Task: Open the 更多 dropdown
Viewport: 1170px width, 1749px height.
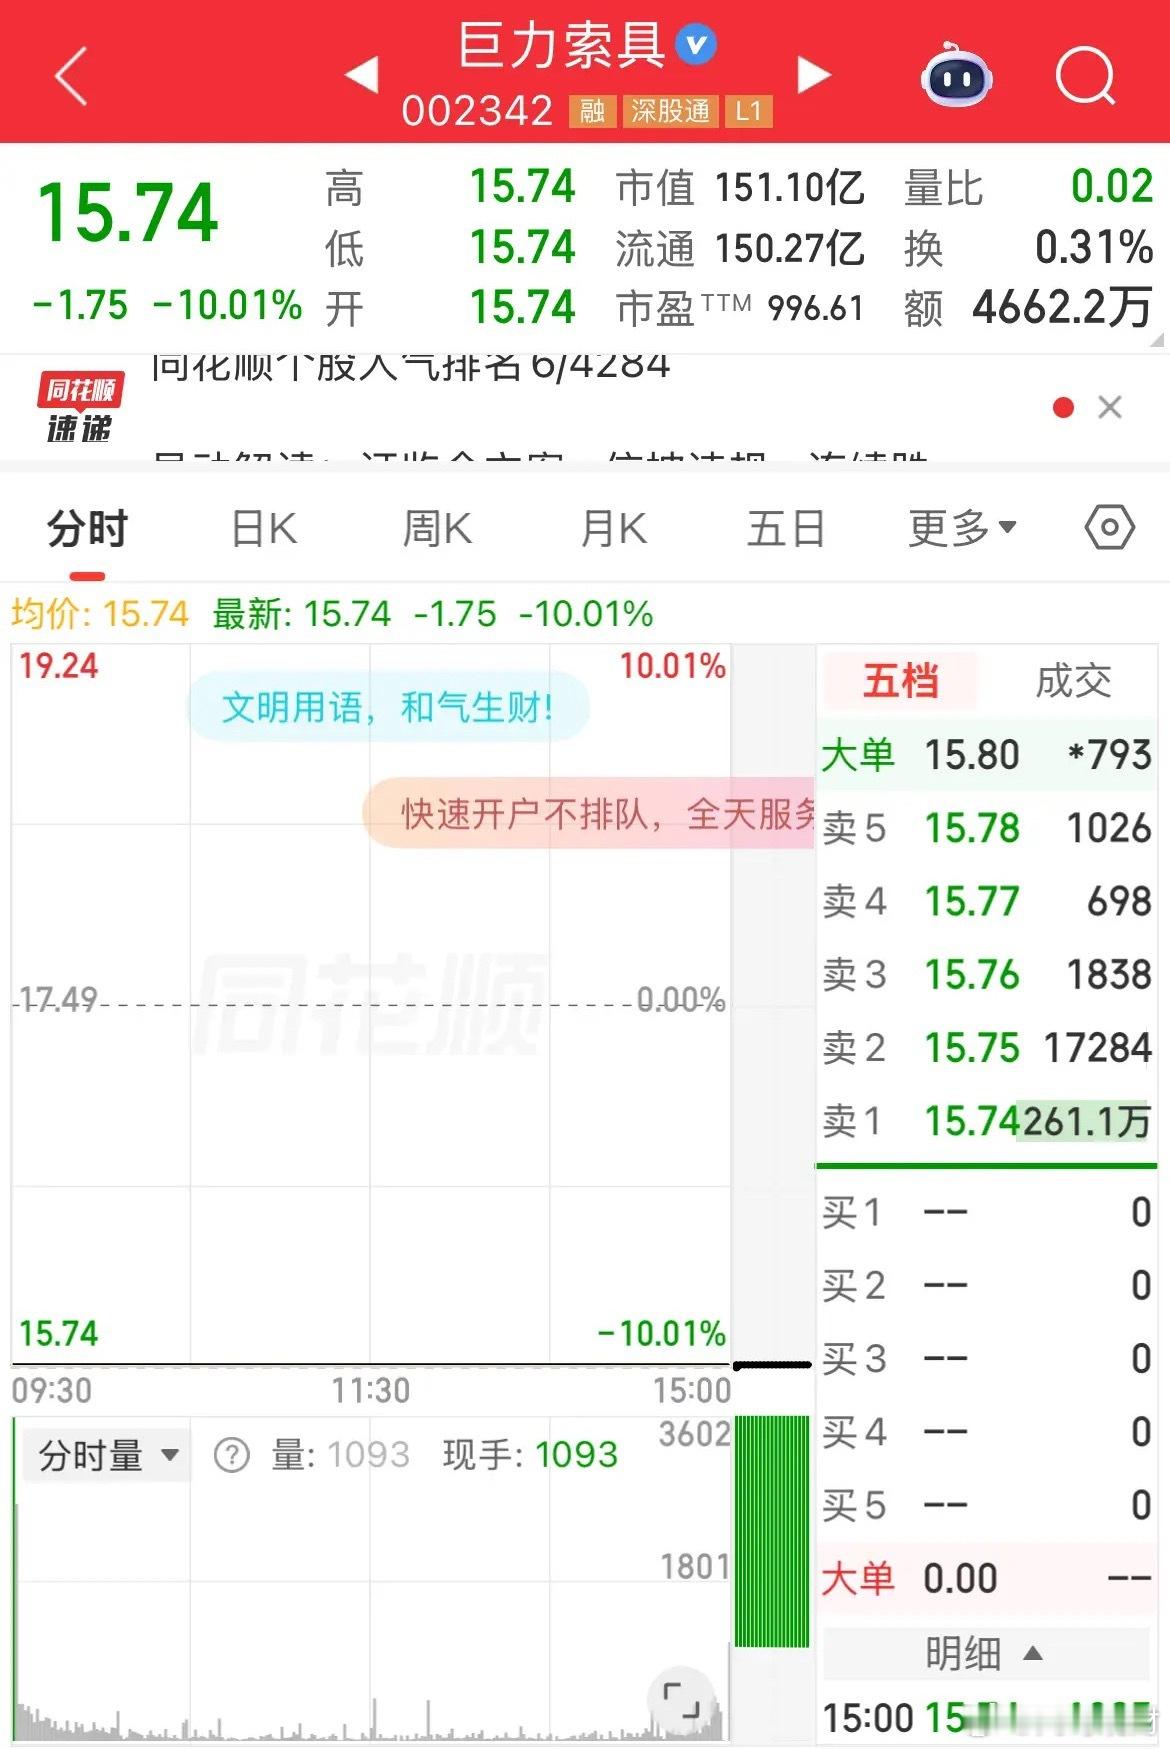Action: pyautogui.click(x=962, y=529)
